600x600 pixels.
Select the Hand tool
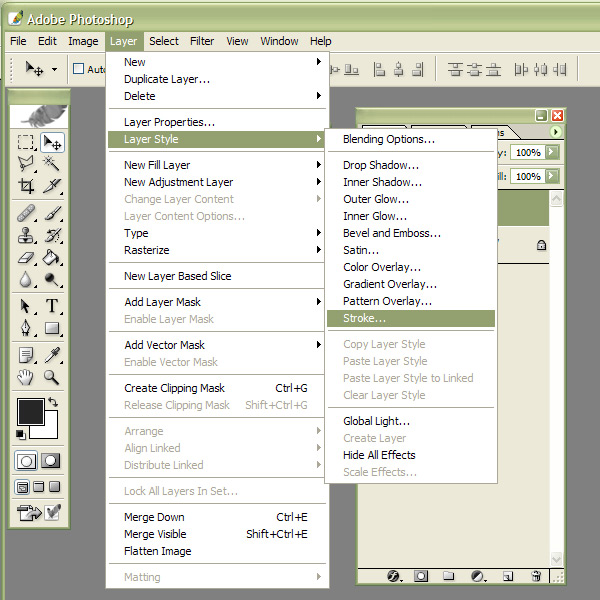click(x=26, y=377)
